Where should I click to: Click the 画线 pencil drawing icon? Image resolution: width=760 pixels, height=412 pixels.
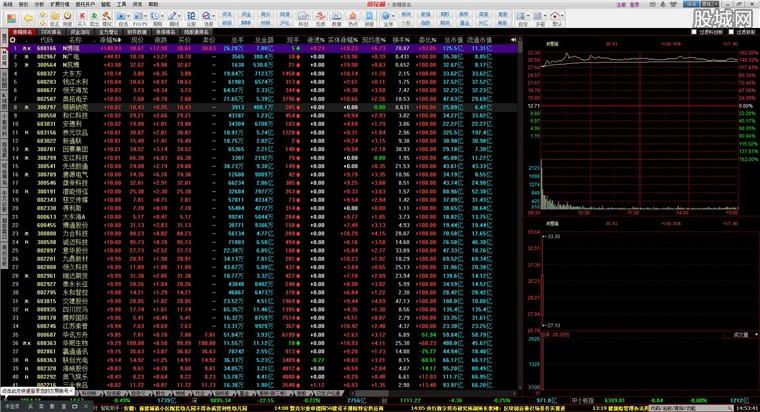point(172,18)
